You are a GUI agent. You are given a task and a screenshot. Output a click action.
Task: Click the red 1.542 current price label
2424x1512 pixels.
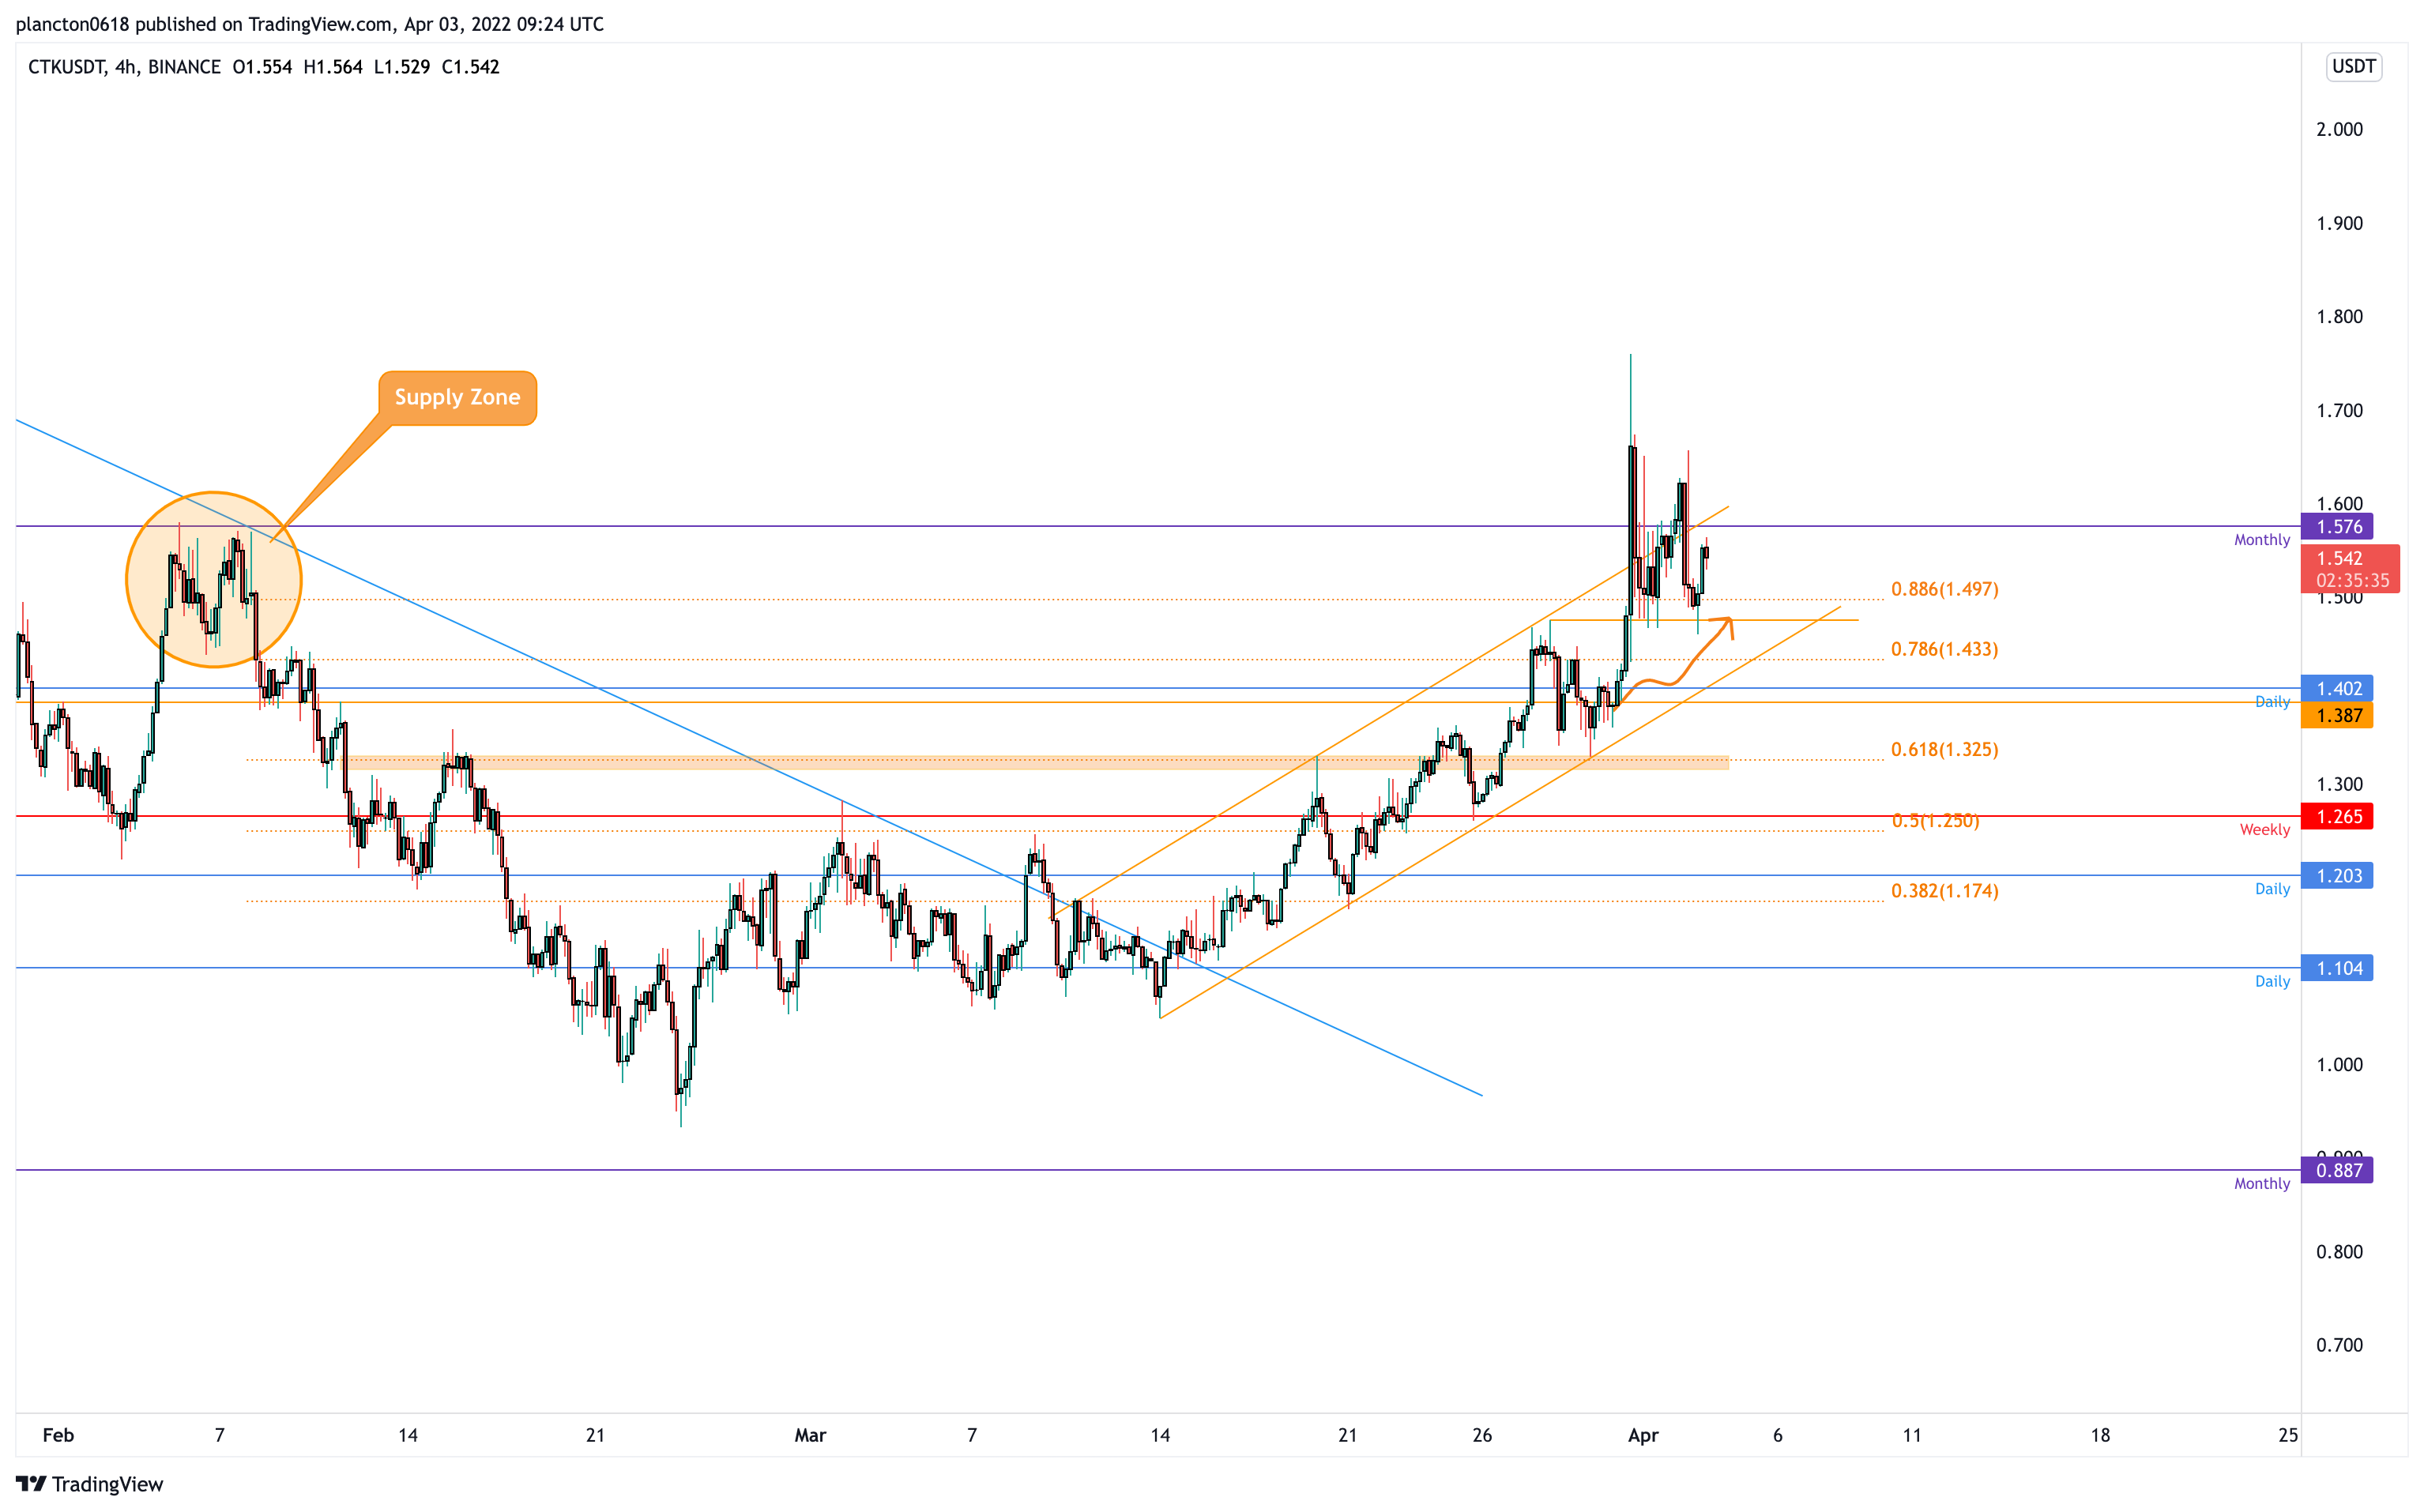click(2350, 569)
